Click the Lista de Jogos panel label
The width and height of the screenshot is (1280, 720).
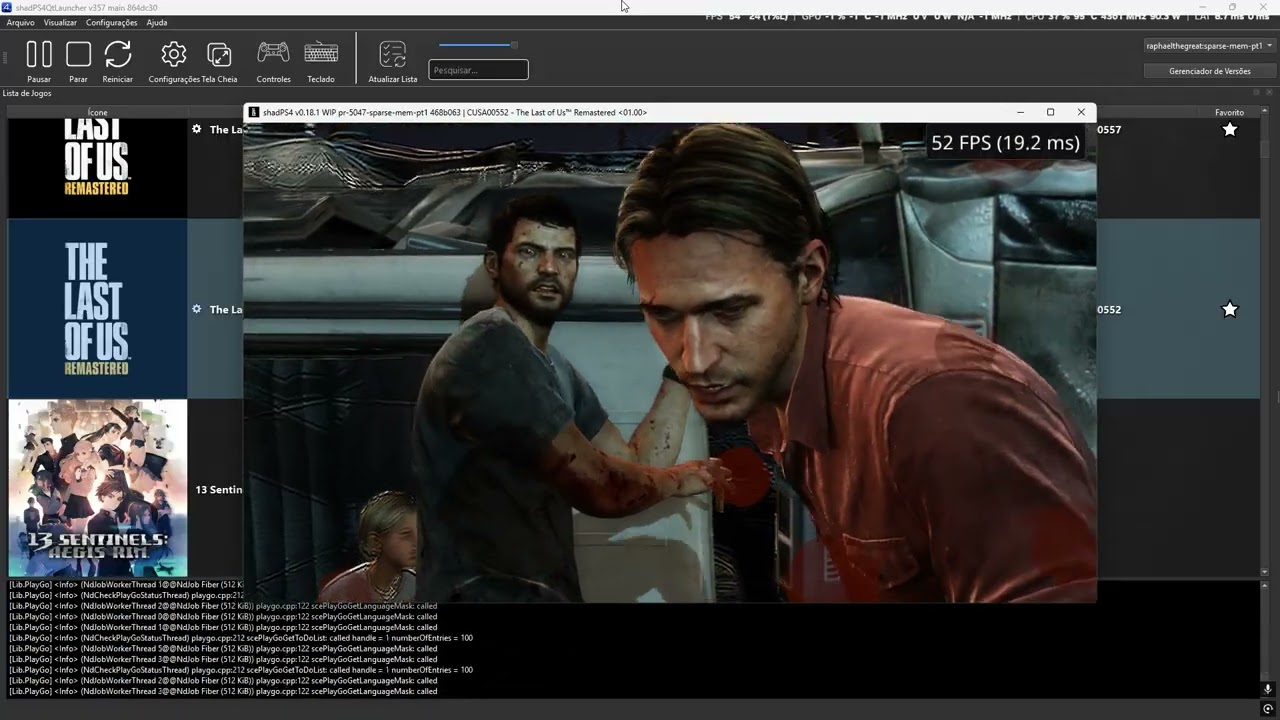27,93
